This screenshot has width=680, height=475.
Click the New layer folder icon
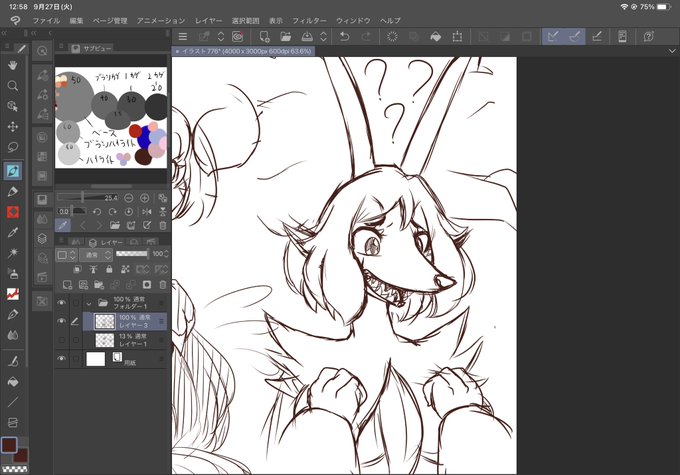pyautogui.click(x=99, y=285)
